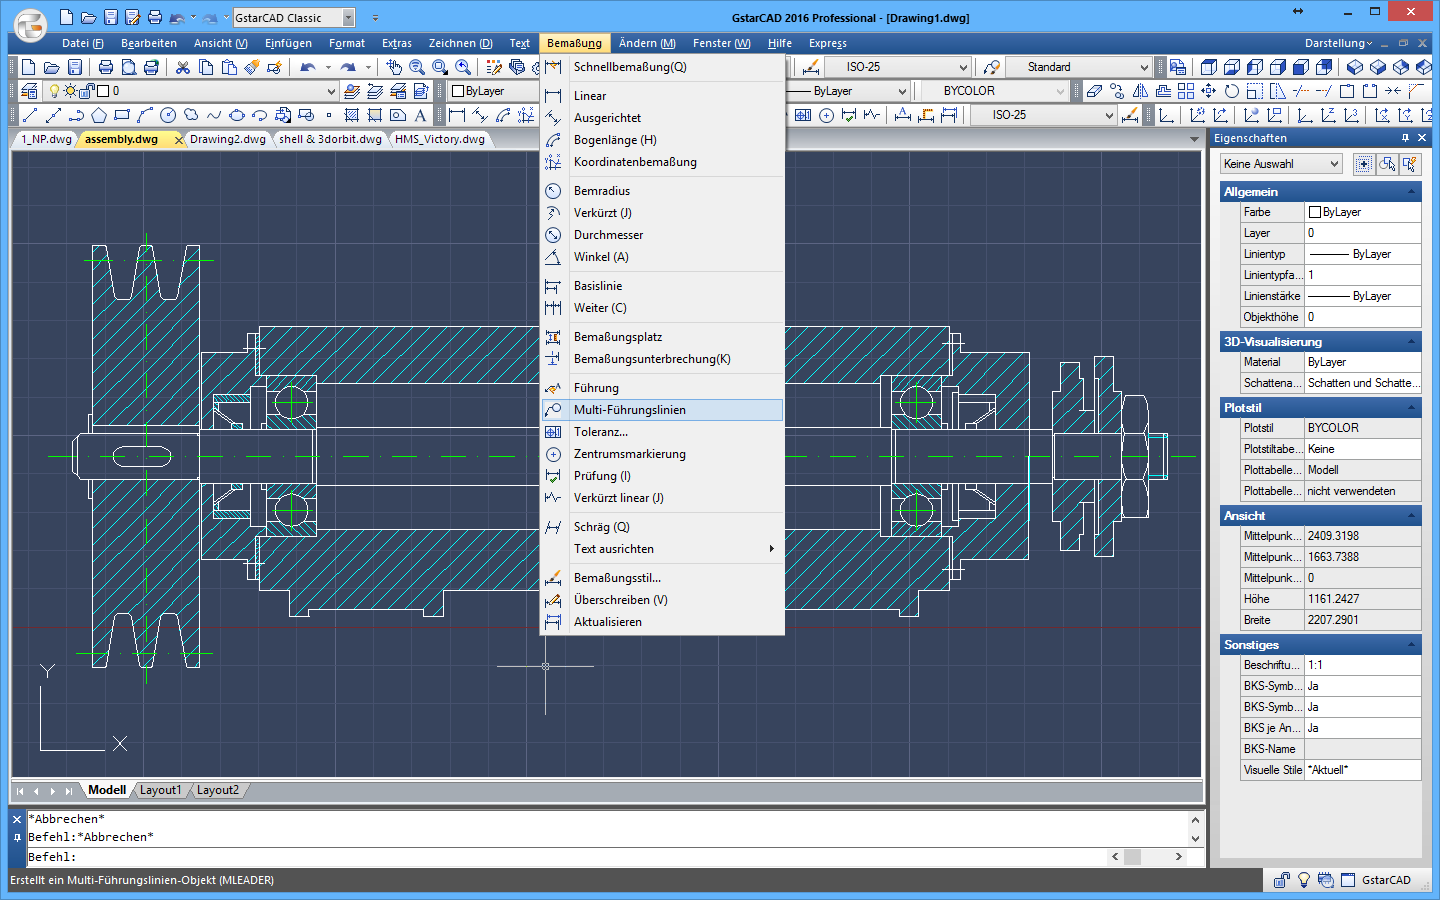Select the Line draw tool
The width and height of the screenshot is (1440, 900).
coord(29,115)
